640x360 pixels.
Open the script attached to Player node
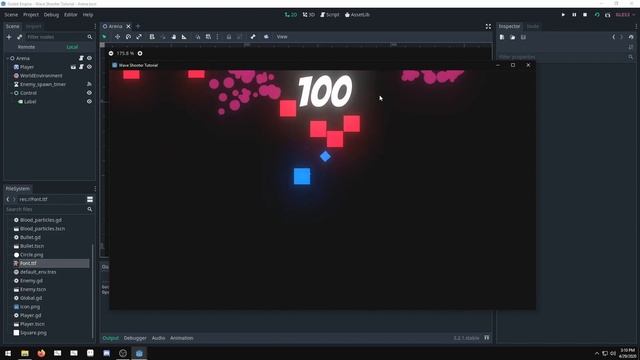pos(81,67)
